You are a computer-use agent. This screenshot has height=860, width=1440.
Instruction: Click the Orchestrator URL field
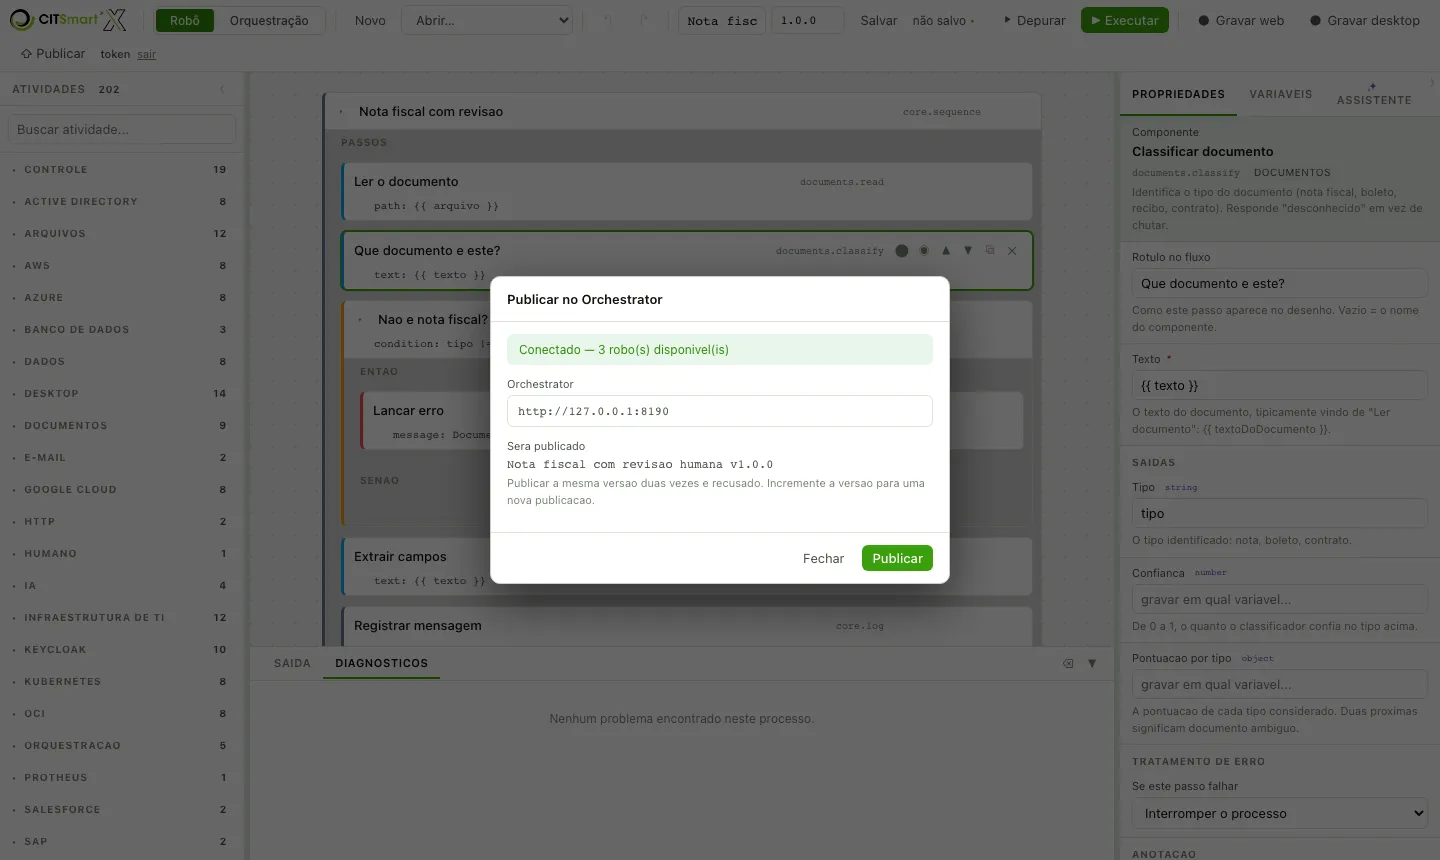720,411
